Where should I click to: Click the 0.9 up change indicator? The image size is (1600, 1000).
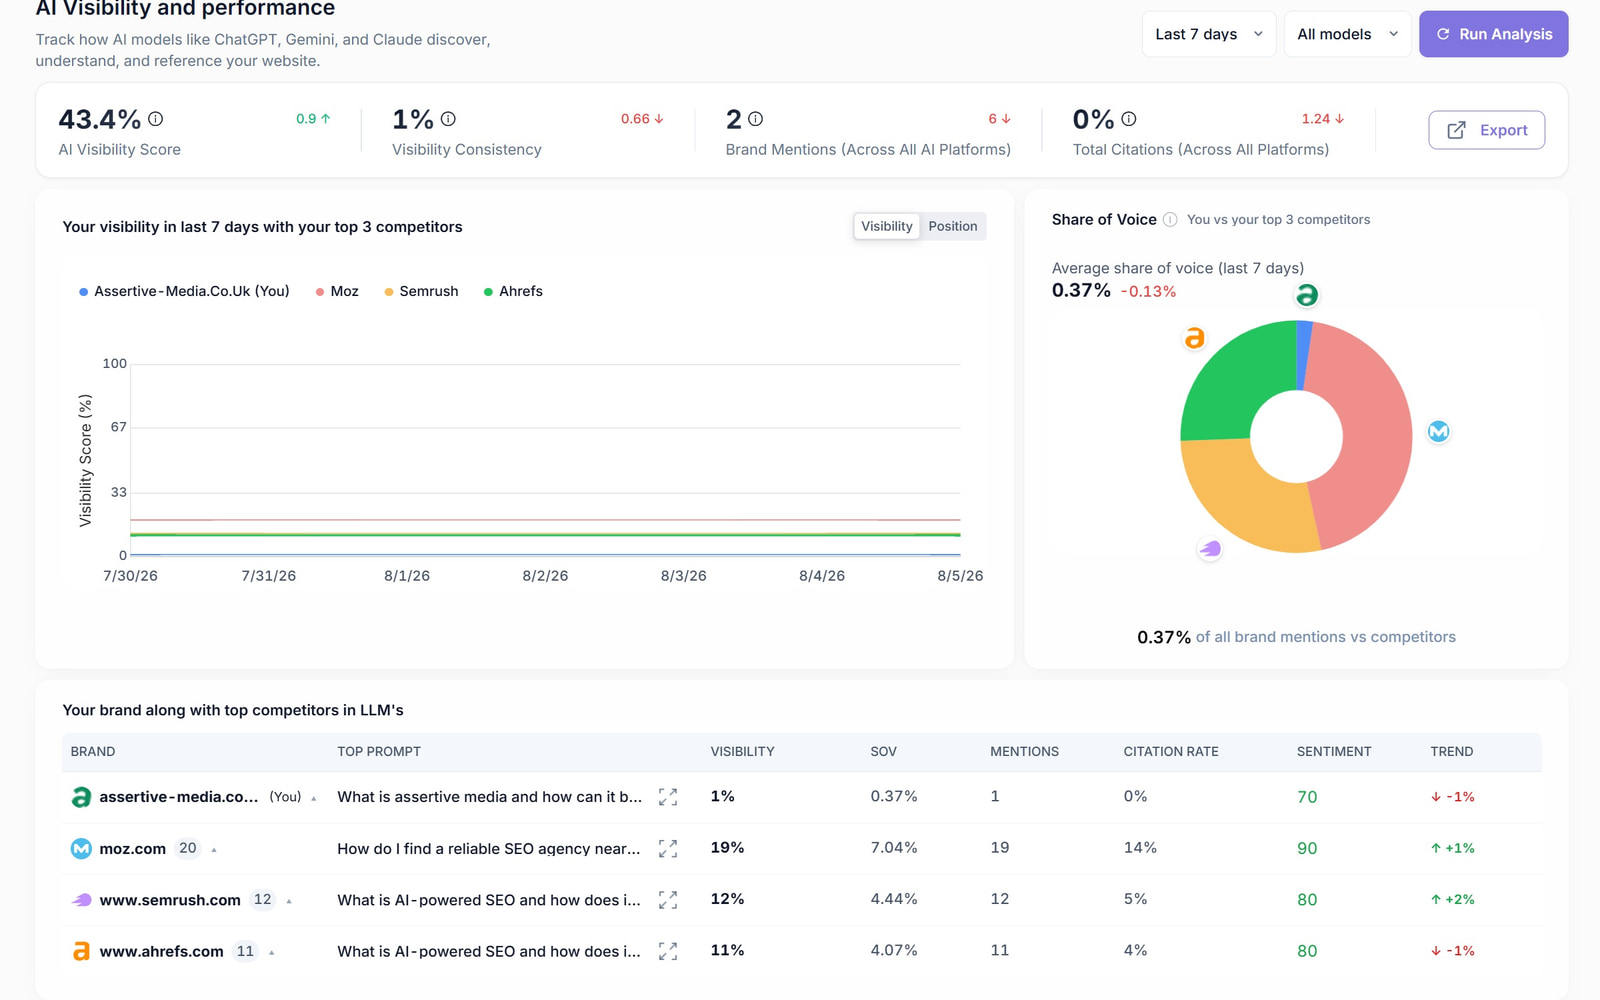point(313,119)
